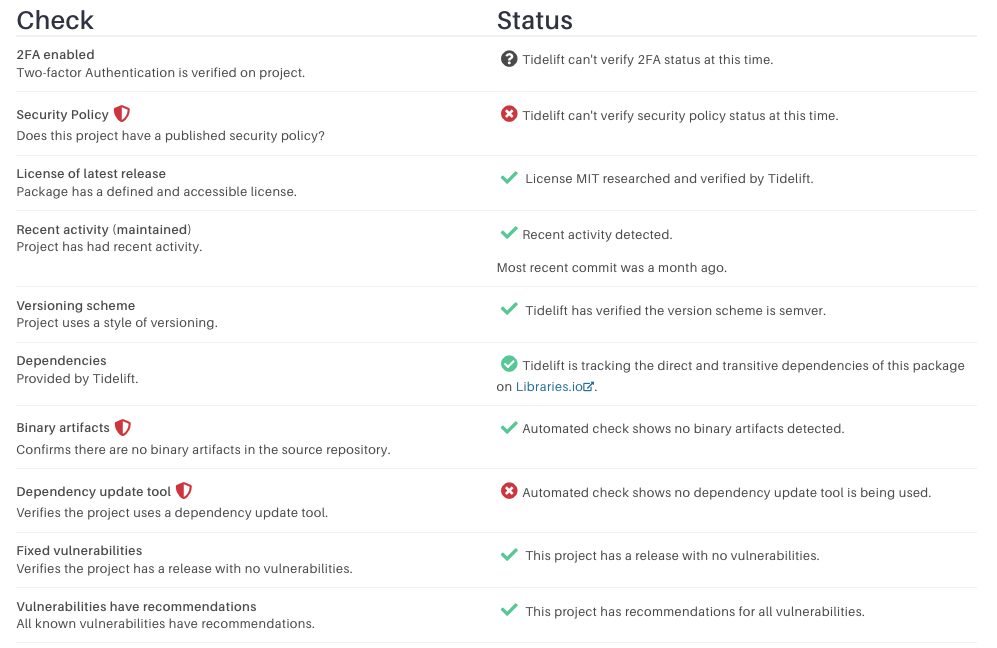Viewport: 997px width, 648px height.
Task: Click the red X icon for security policy status
Action: click(x=509, y=114)
